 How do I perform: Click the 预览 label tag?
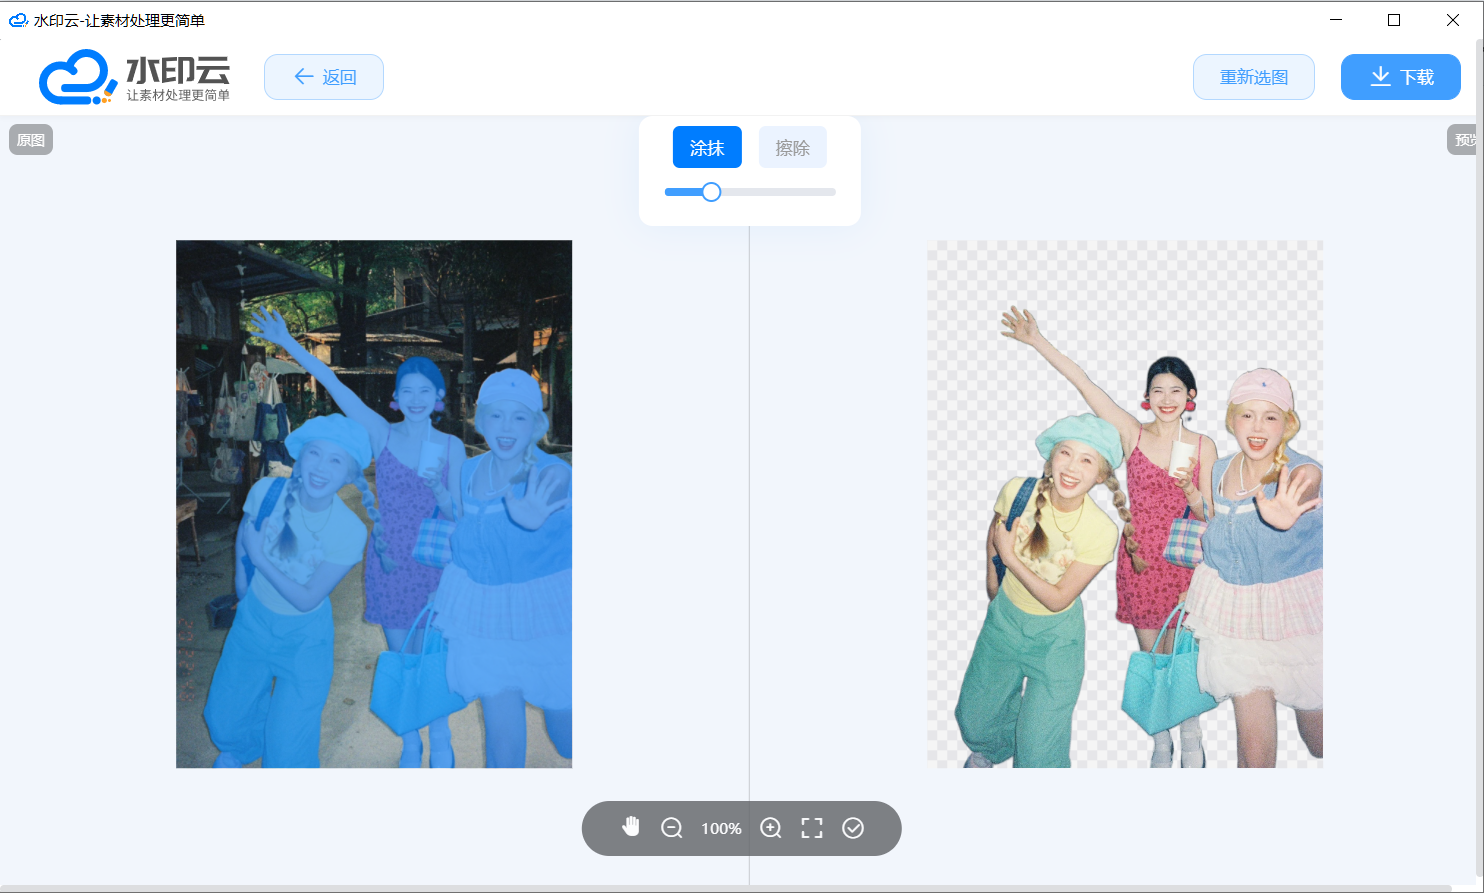1464,140
